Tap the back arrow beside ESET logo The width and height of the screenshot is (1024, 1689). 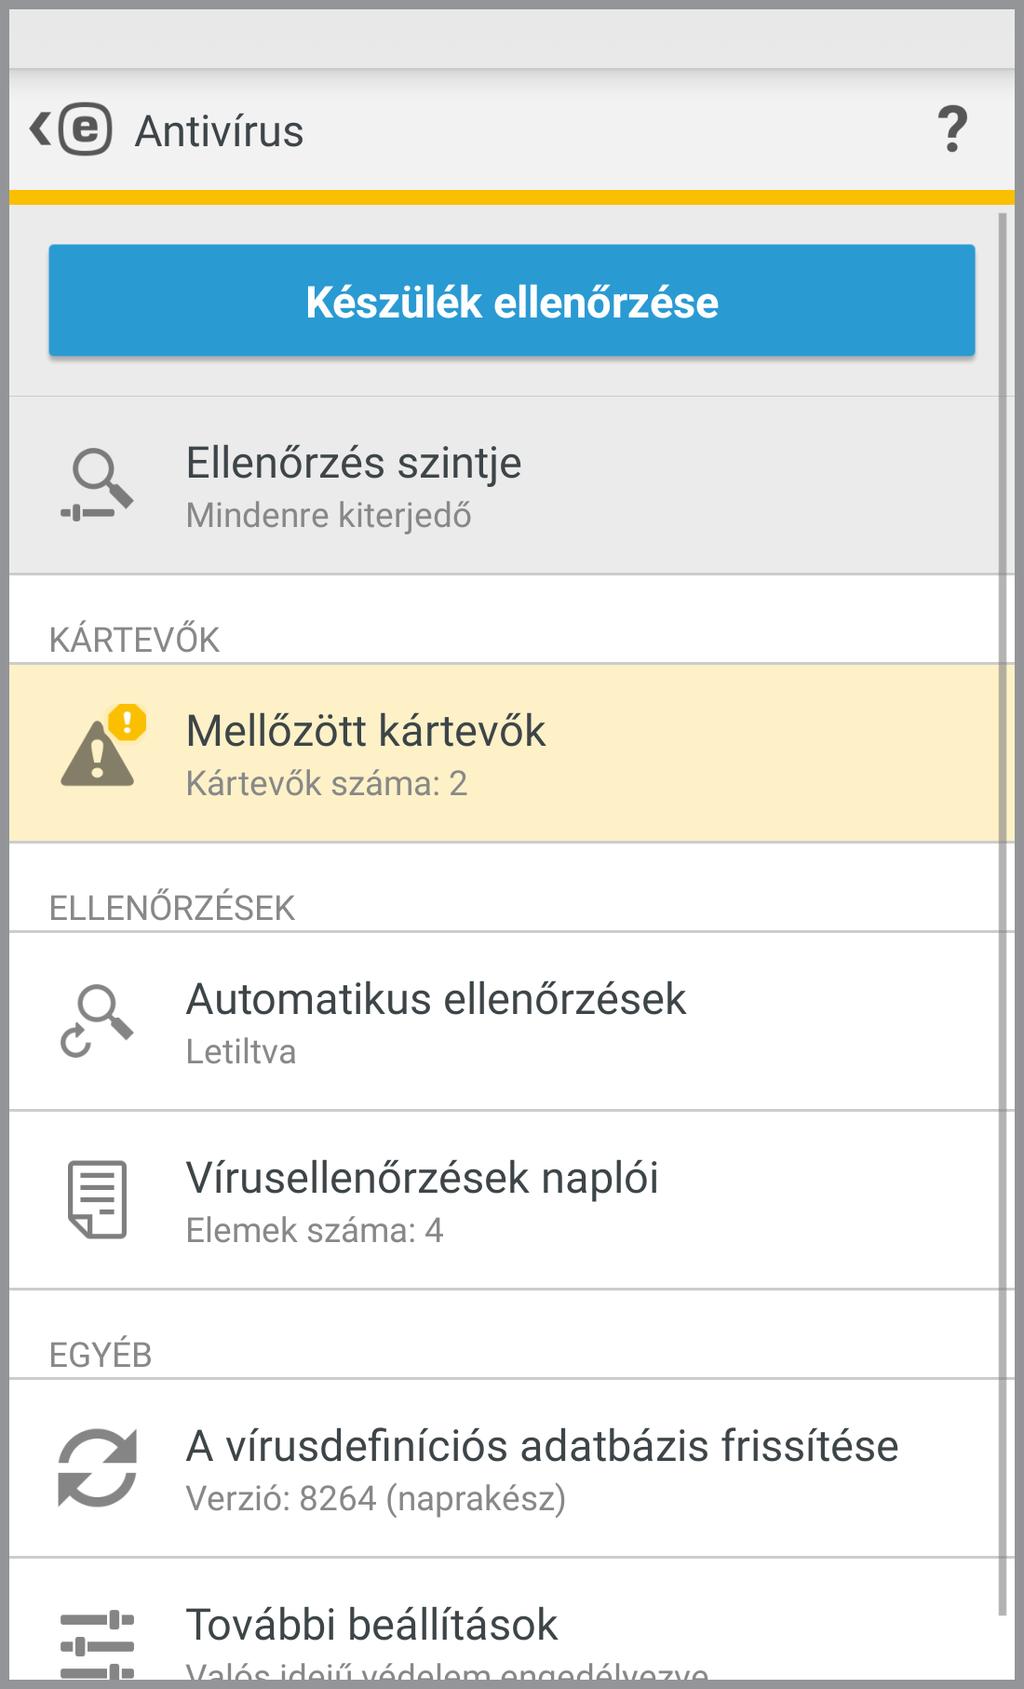coord(40,129)
